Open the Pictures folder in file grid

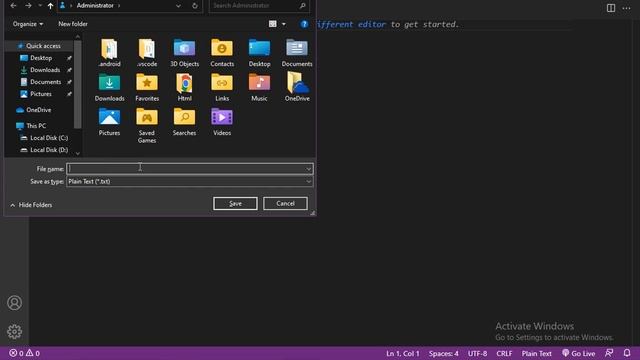click(109, 122)
